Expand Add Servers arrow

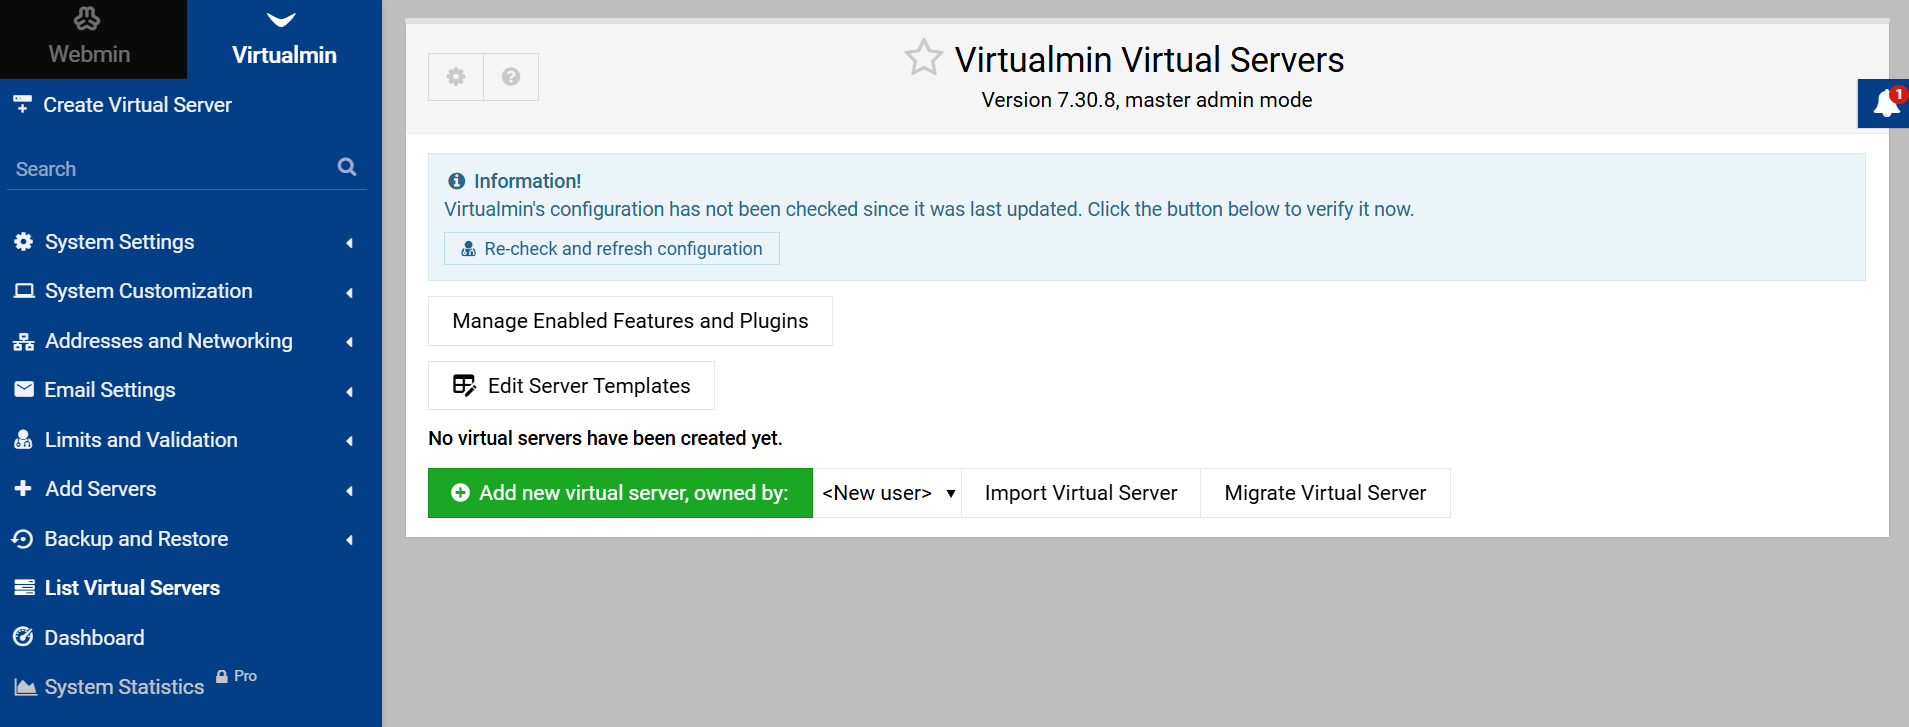[x=349, y=491]
